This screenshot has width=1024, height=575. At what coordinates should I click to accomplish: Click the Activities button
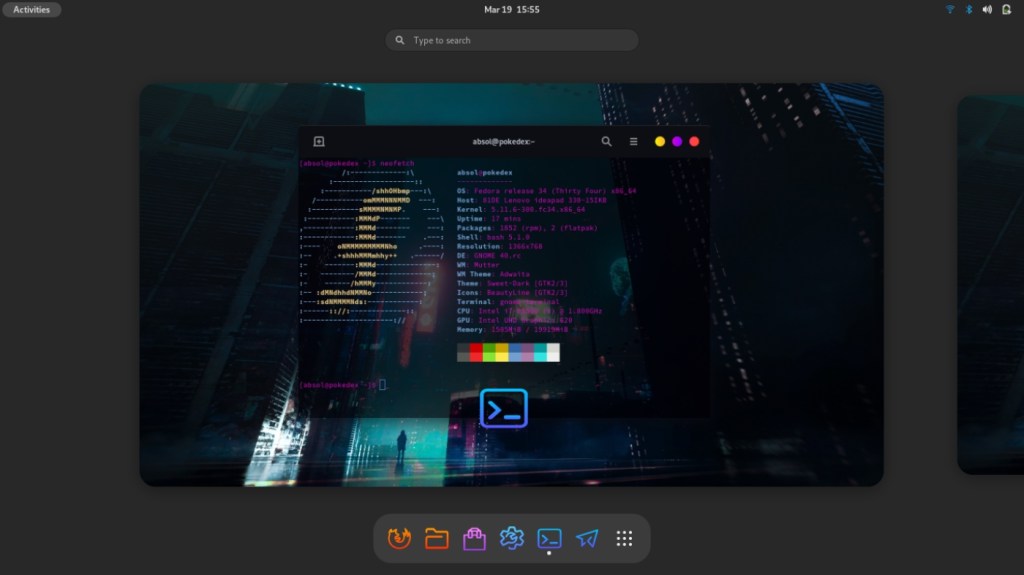pos(31,10)
